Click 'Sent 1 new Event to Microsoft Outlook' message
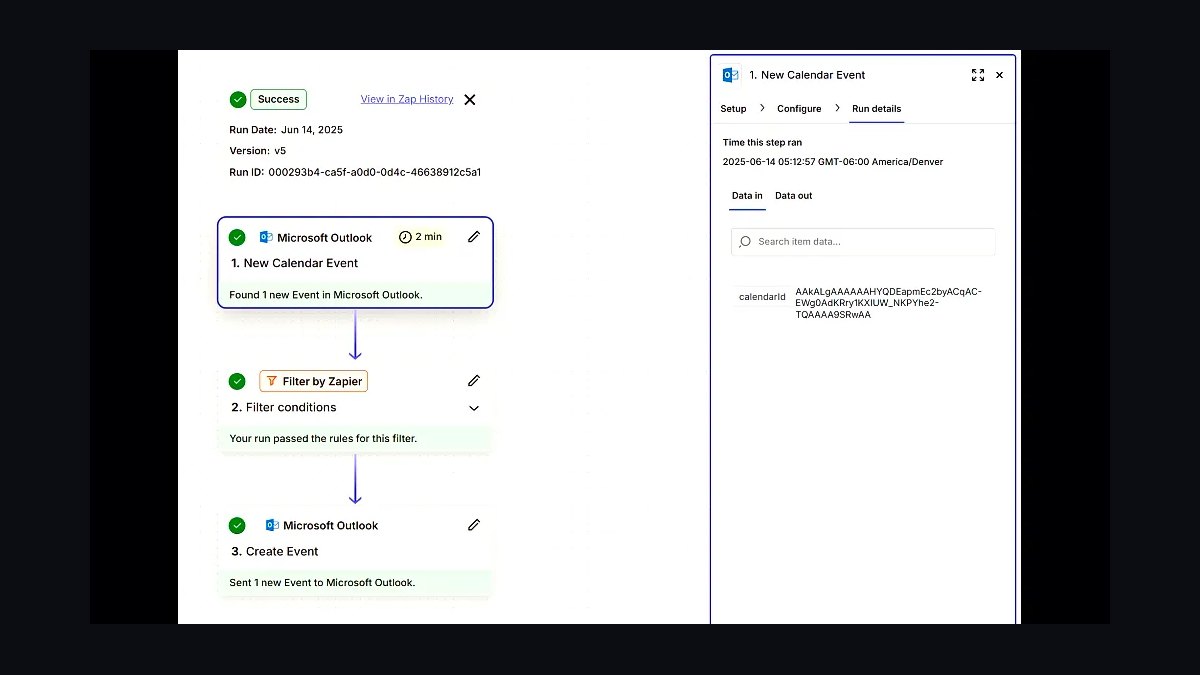The width and height of the screenshot is (1200, 675). coord(322,582)
